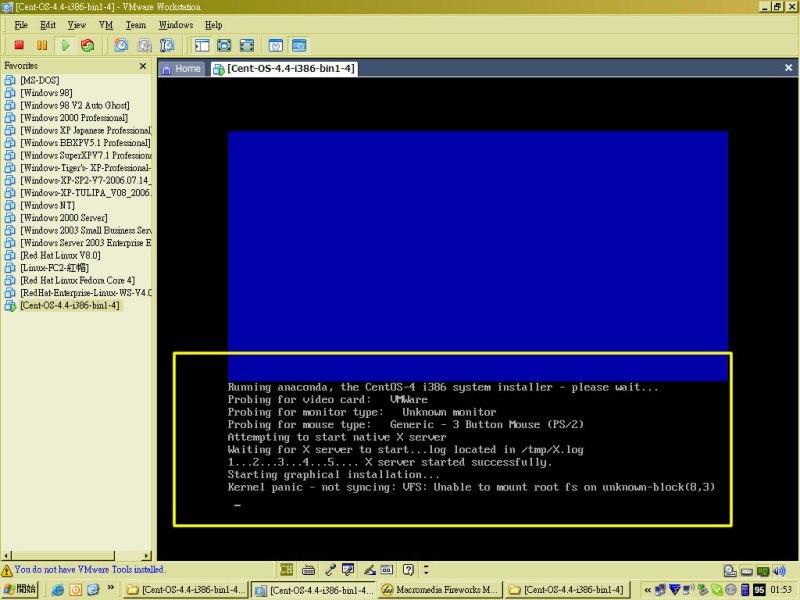Suspend the VM with the orange pause button
The width and height of the screenshot is (800, 600).
pos(42,45)
